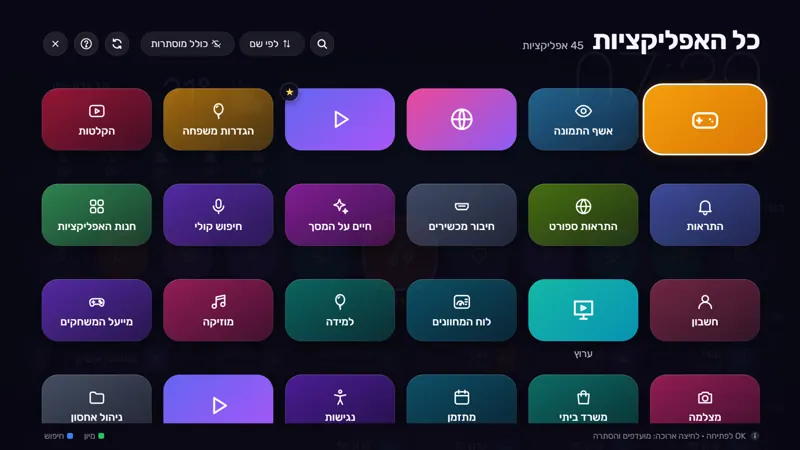Close the all apps screen
The image size is (800, 450).
pos(55,44)
